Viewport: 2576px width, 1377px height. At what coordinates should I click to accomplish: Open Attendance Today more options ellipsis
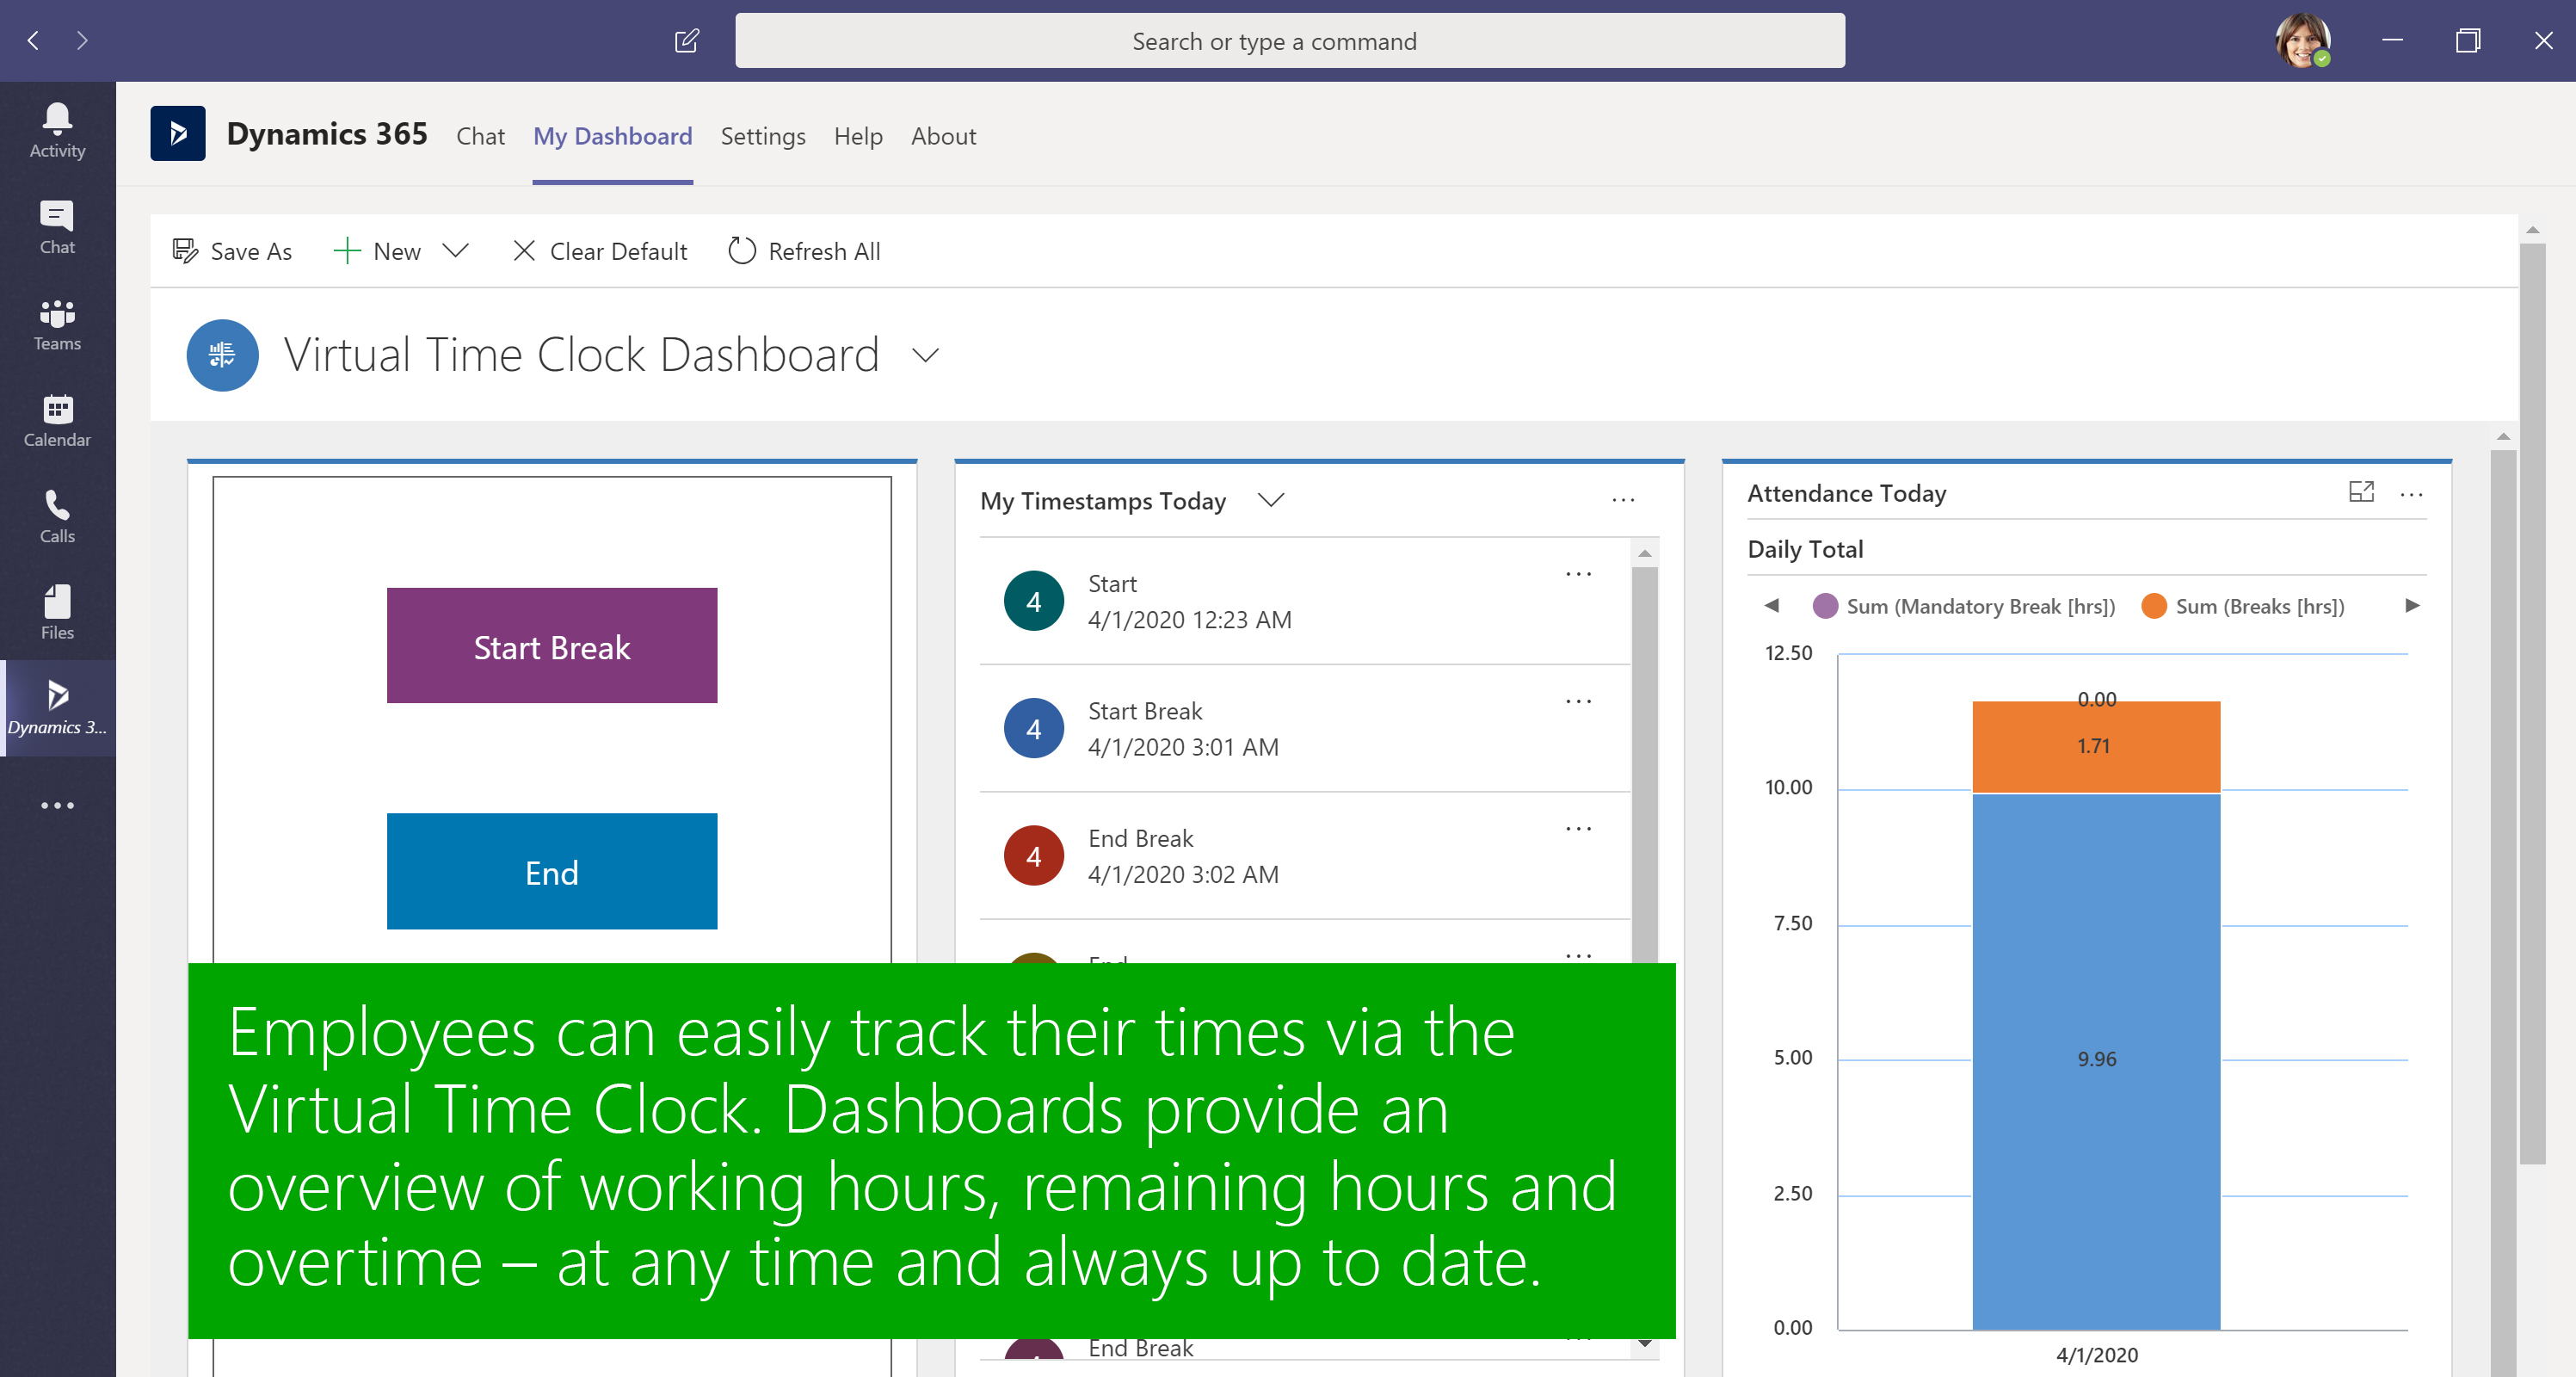point(2412,494)
